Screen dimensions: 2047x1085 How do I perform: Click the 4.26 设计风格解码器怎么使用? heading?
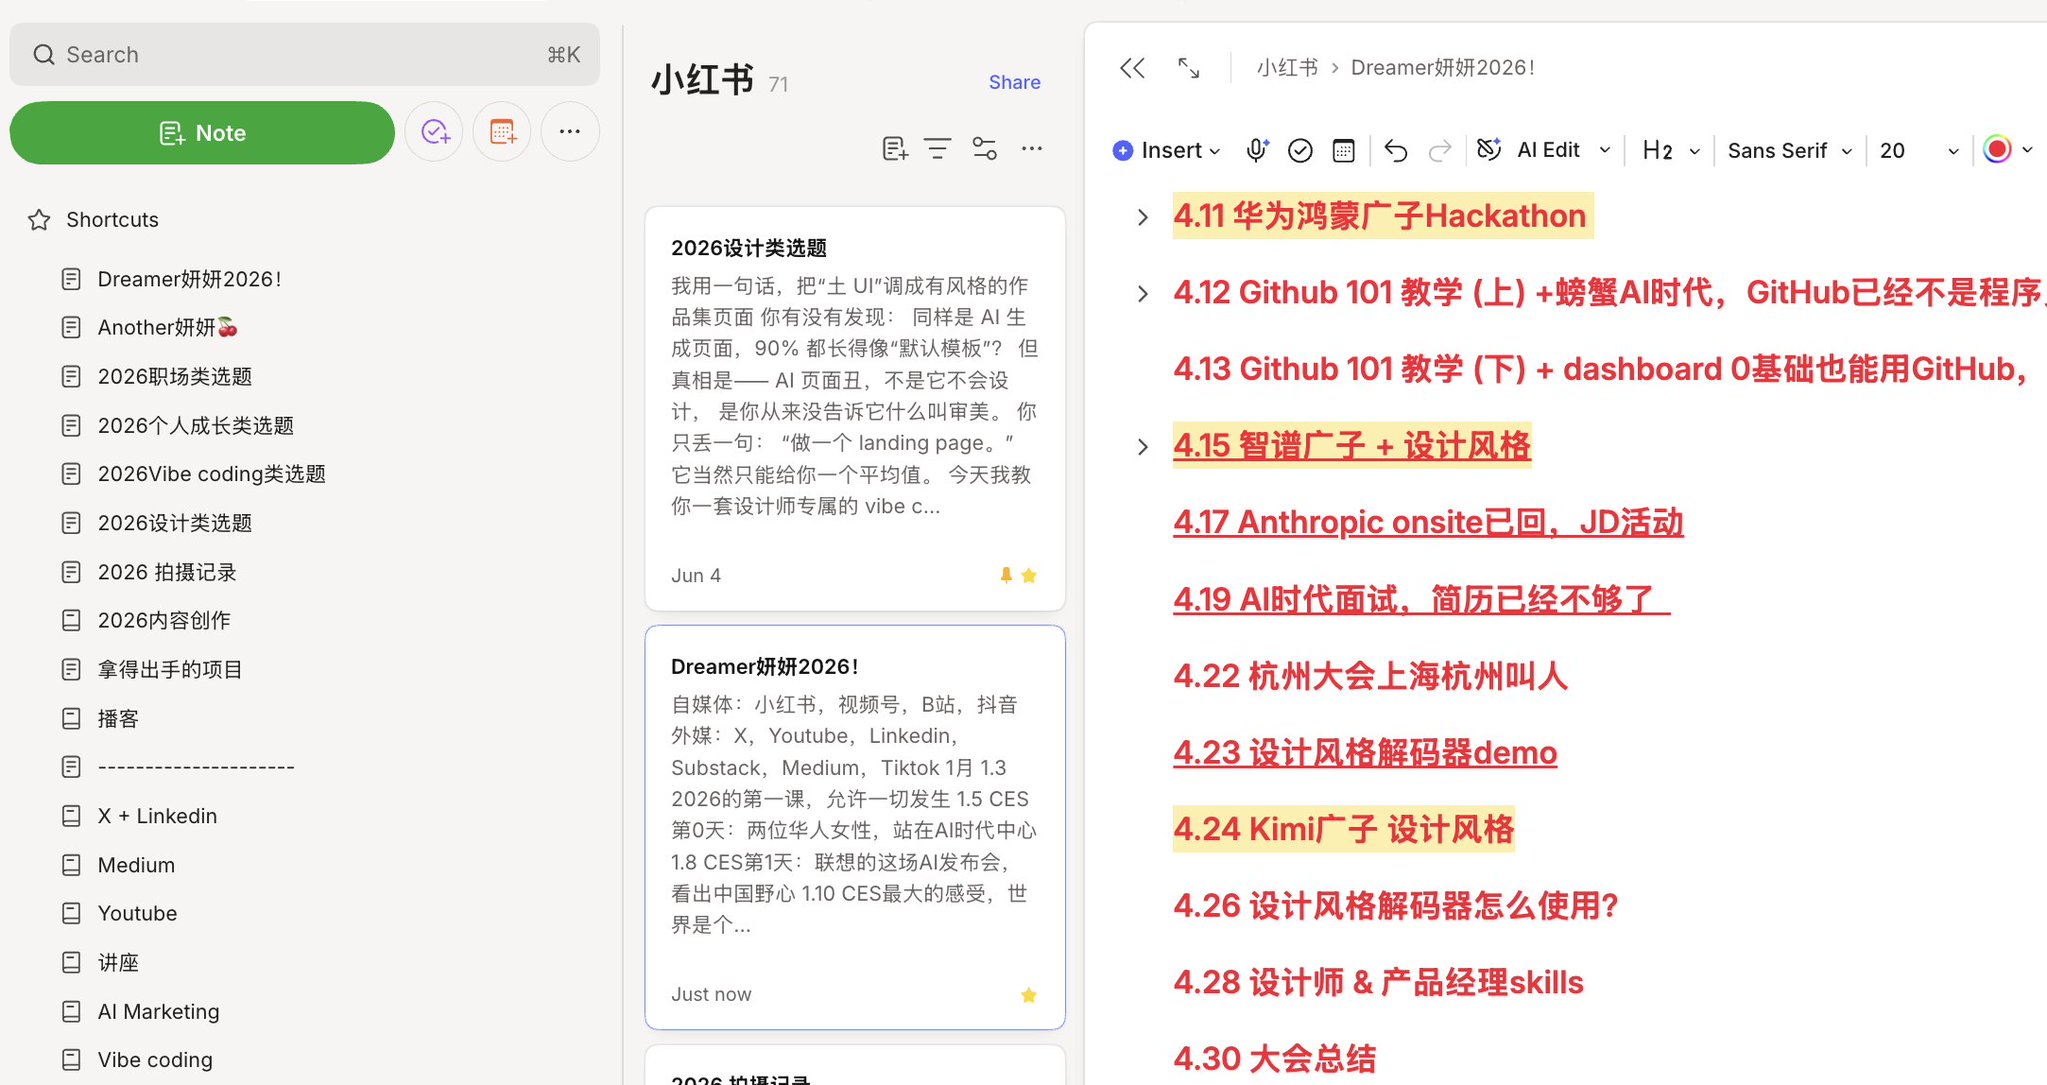point(1396,905)
